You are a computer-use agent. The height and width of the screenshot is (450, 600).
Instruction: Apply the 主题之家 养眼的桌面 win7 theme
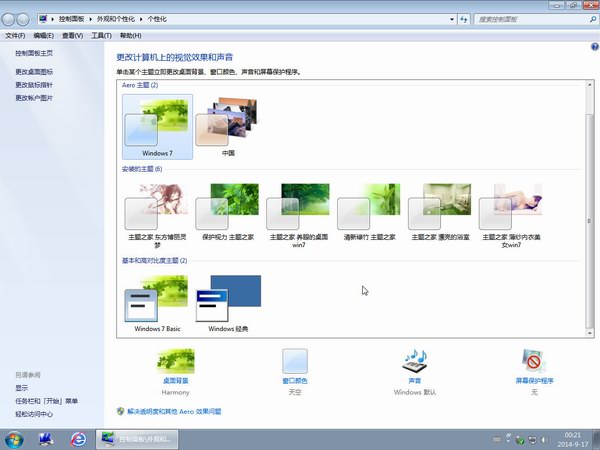(x=299, y=216)
